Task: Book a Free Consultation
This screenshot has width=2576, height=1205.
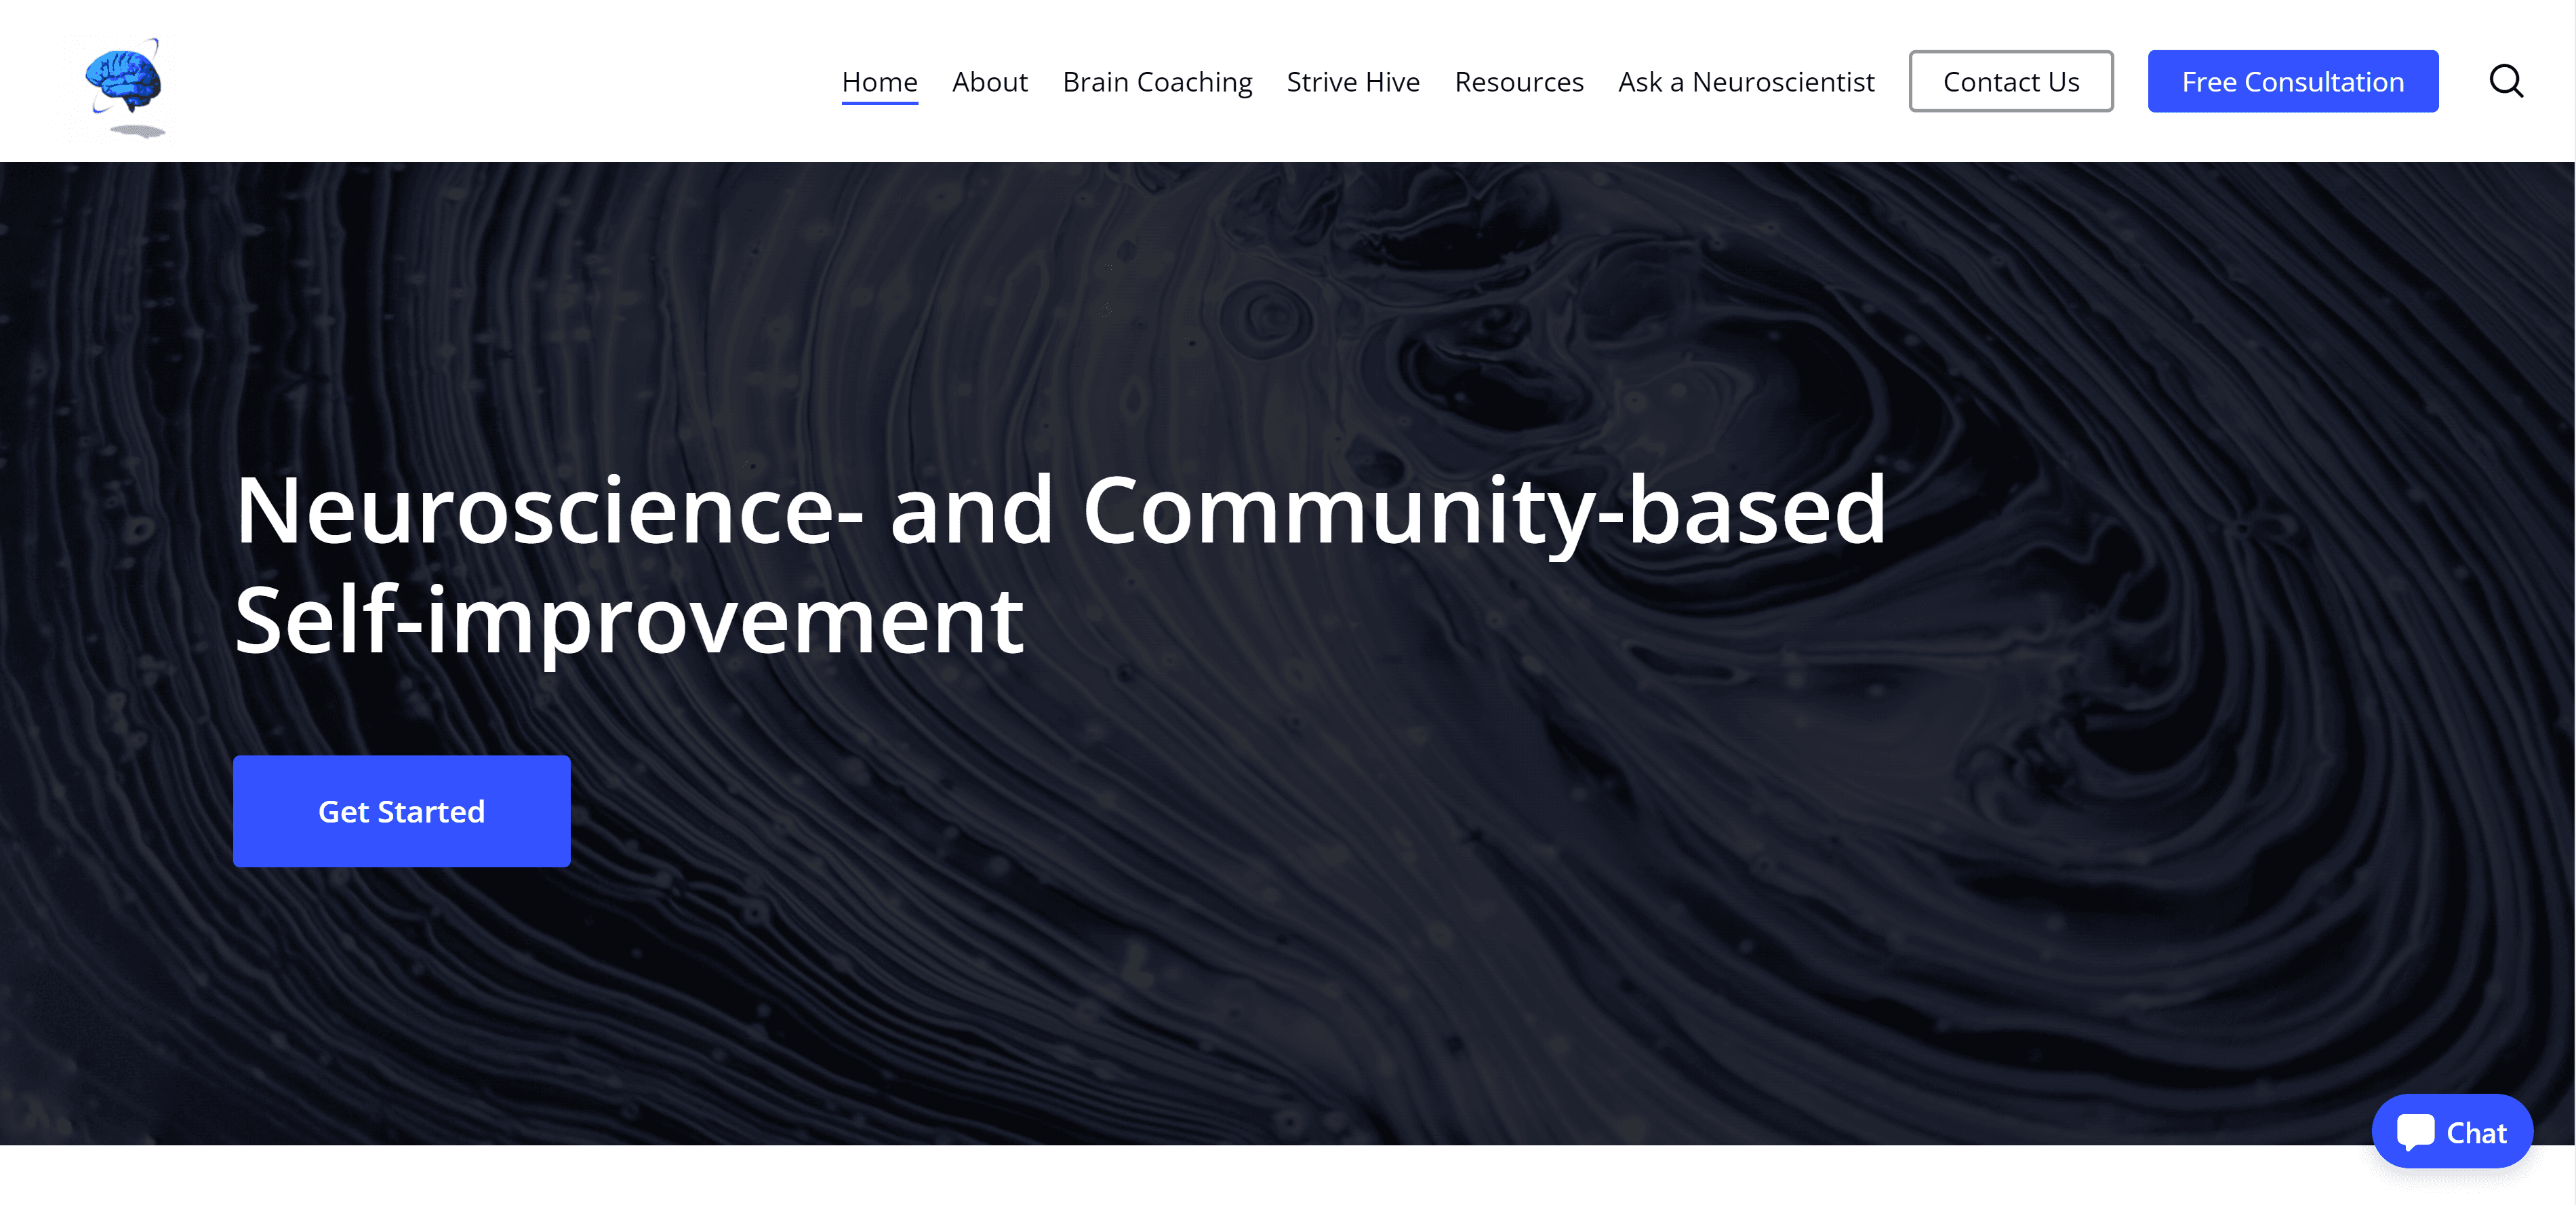Action: point(2292,81)
